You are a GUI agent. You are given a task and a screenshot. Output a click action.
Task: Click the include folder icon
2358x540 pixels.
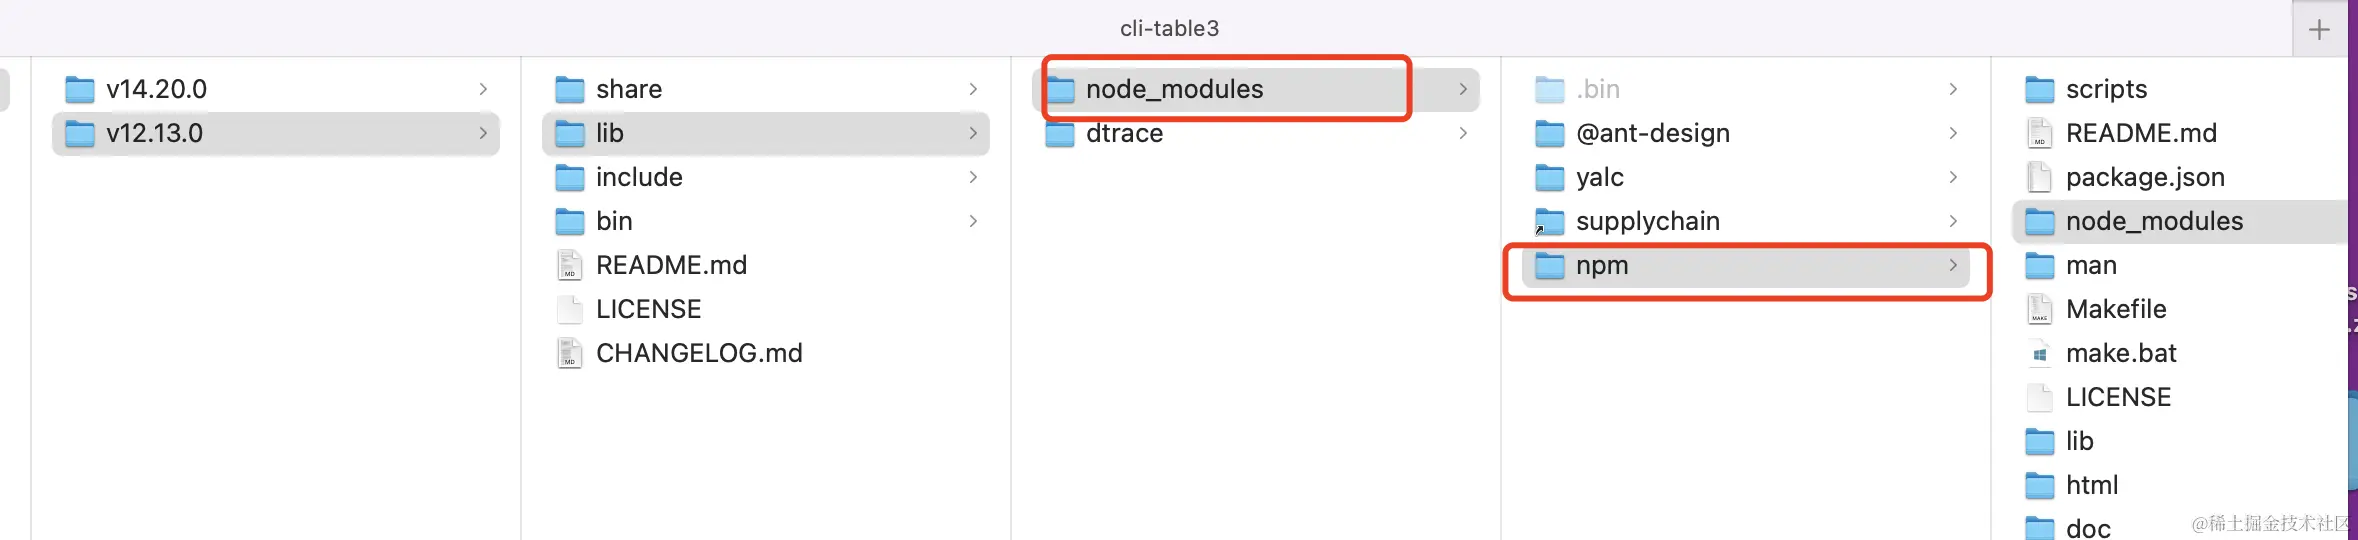pyautogui.click(x=569, y=177)
